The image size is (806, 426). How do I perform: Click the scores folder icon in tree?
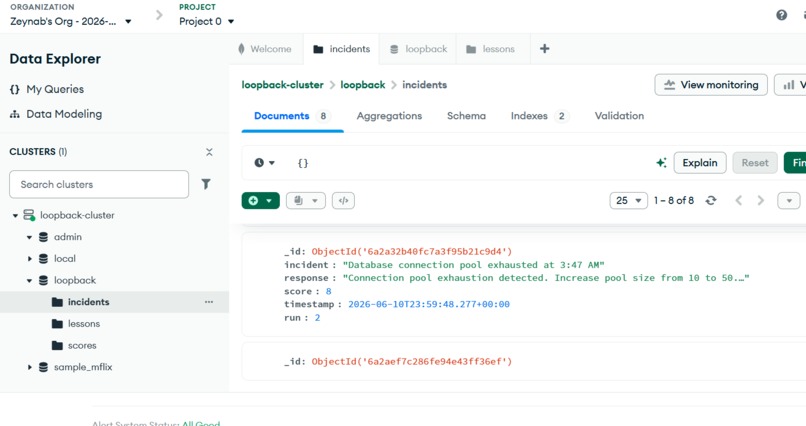click(57, 345)
